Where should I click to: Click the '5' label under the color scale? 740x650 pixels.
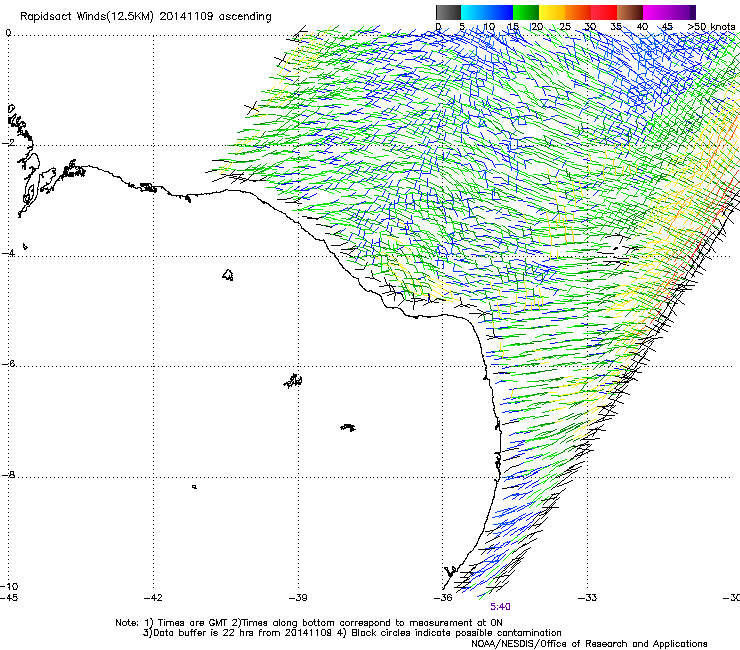click(x=462, y=26)
